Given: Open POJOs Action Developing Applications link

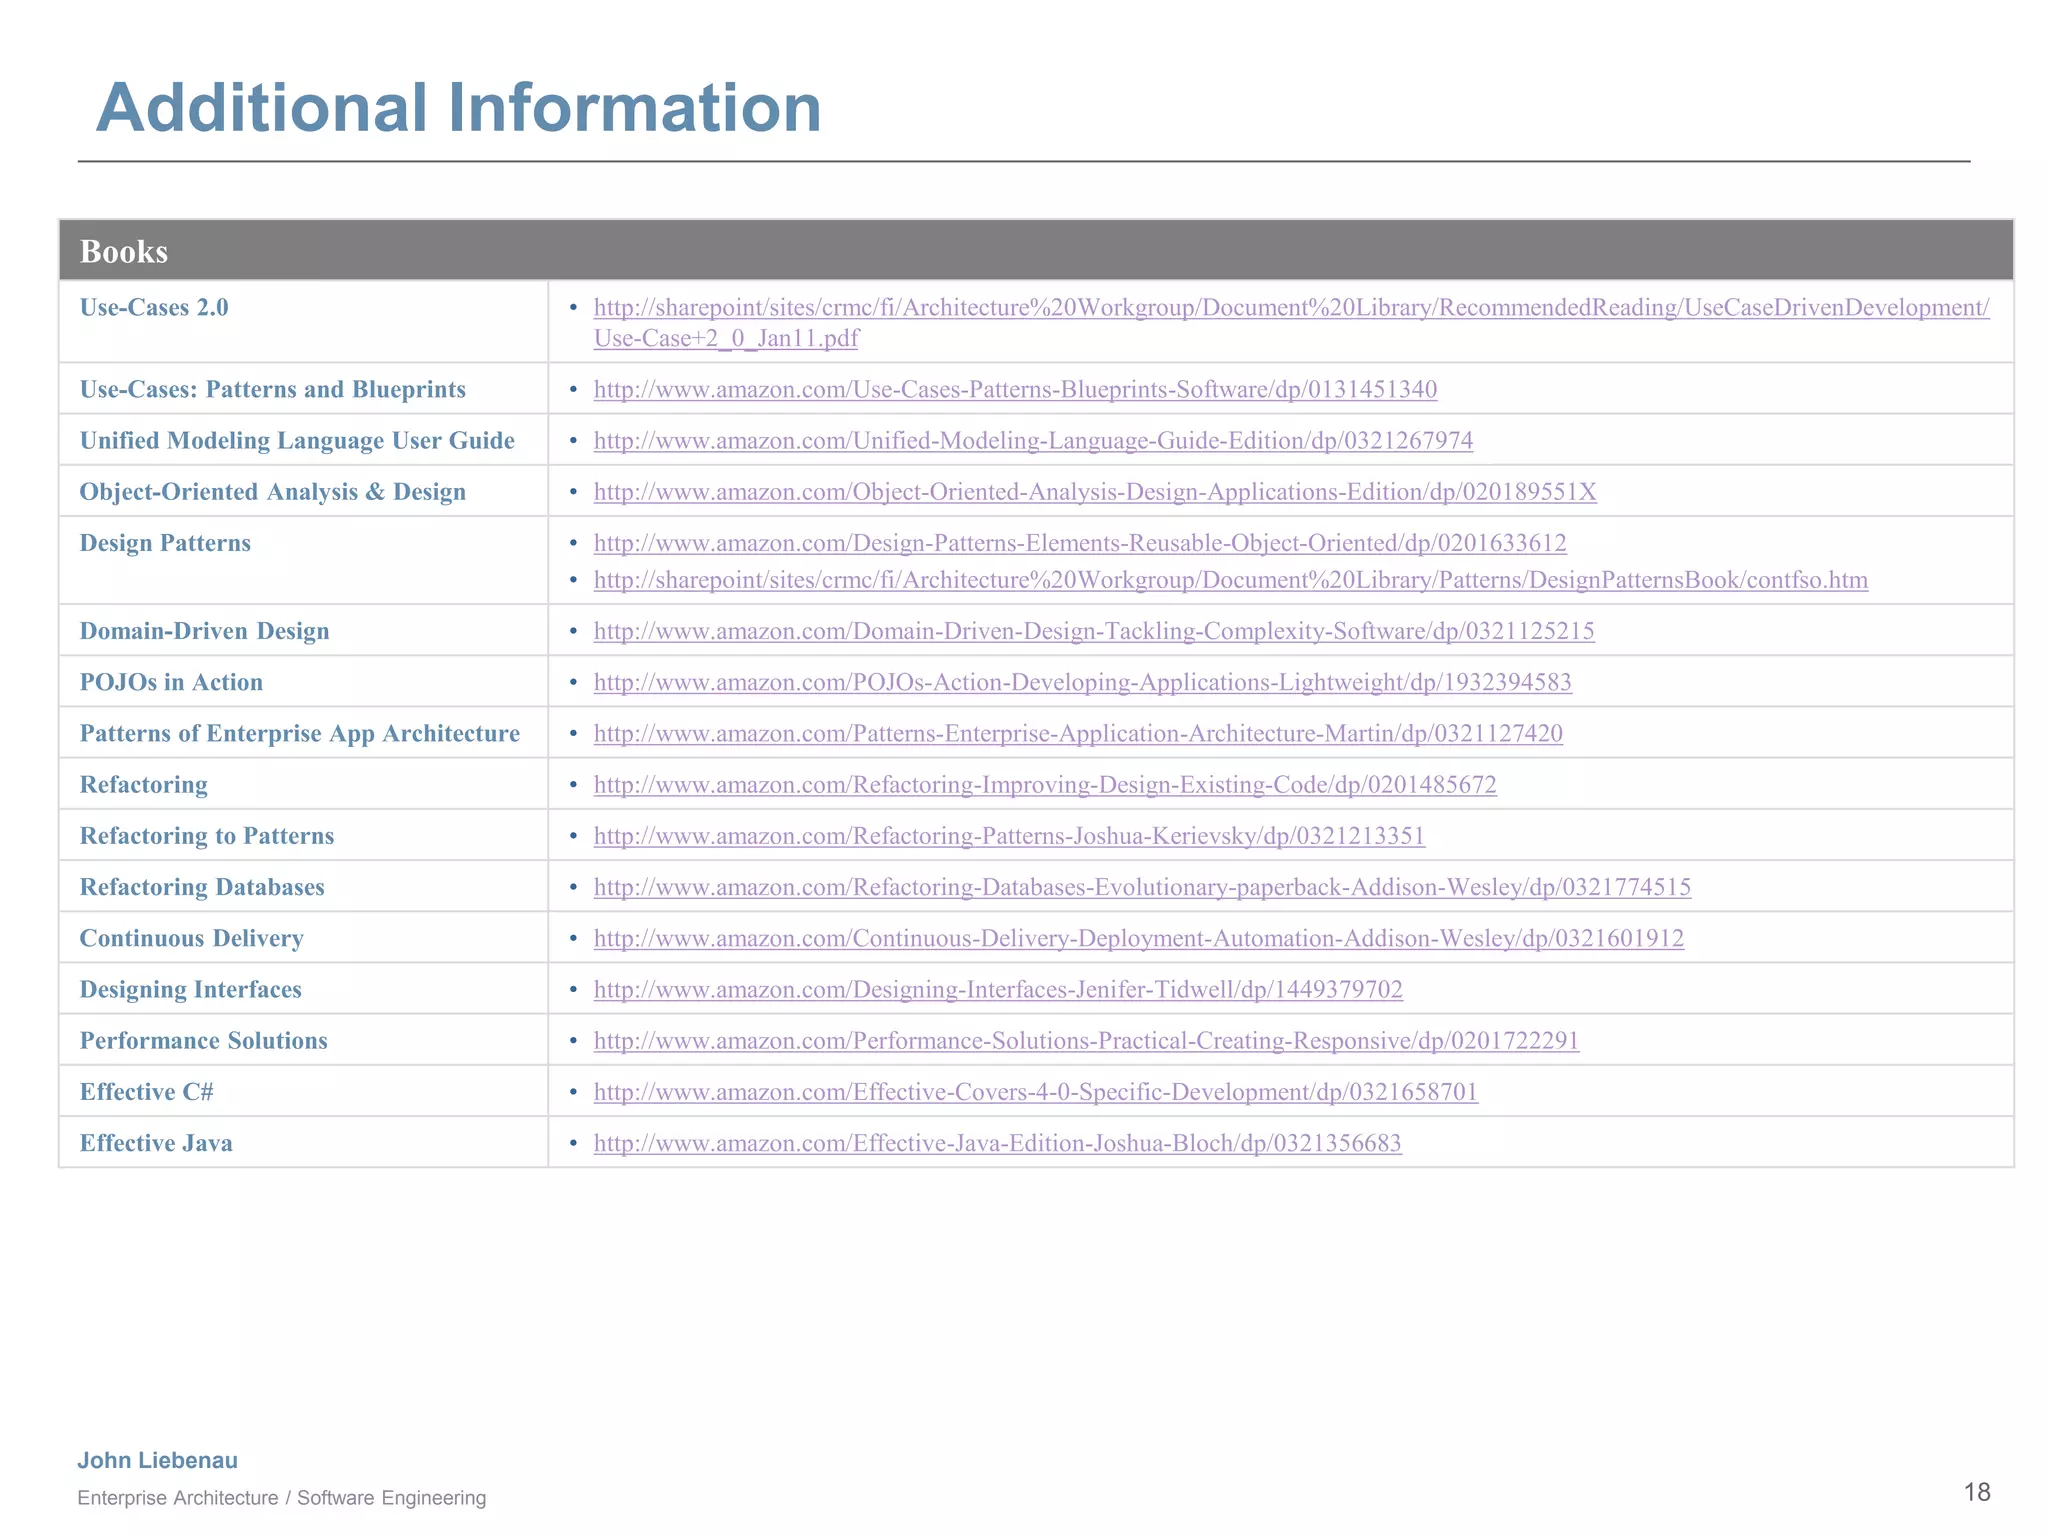Looking at the screenshot, I should (1082, 682).
